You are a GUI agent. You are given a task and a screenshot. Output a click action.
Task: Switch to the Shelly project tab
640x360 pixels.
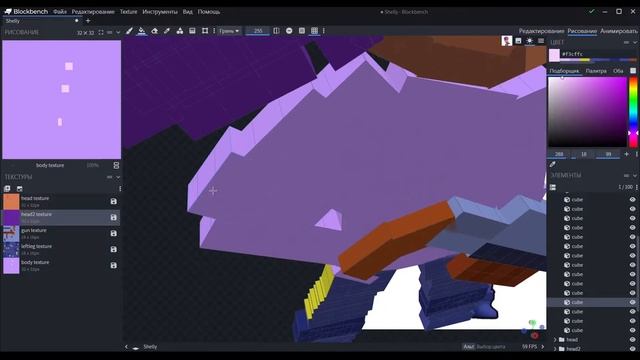pyautogui.click(x=41, y=21)
